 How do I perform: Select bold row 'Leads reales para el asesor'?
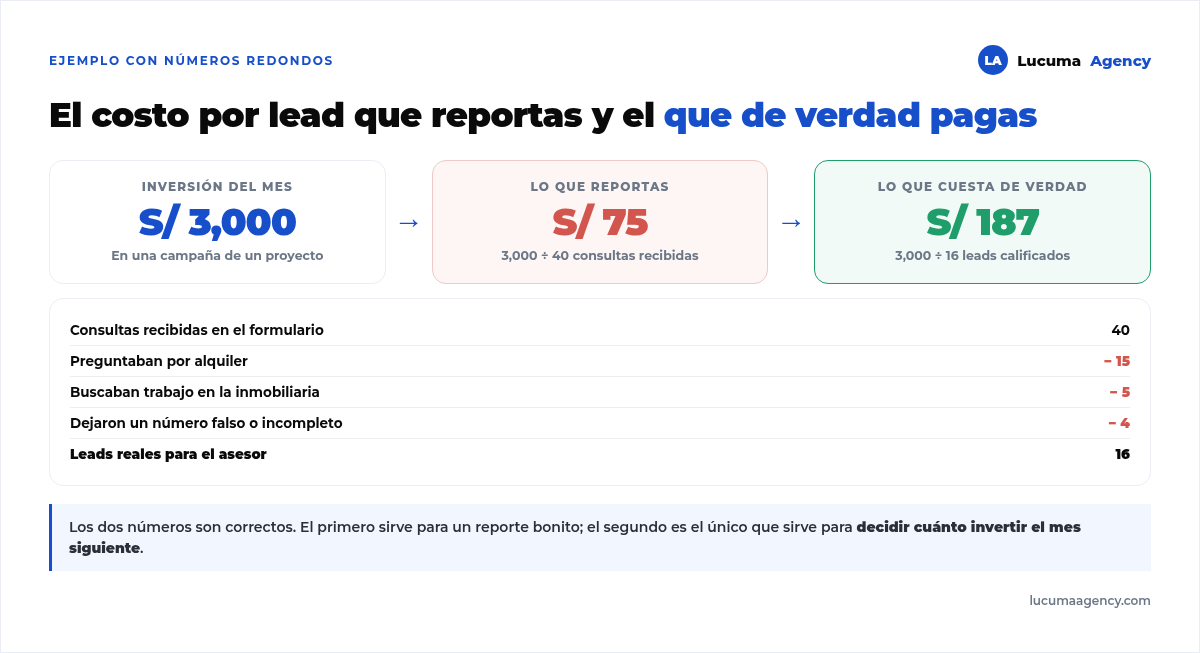pos(600,454)
